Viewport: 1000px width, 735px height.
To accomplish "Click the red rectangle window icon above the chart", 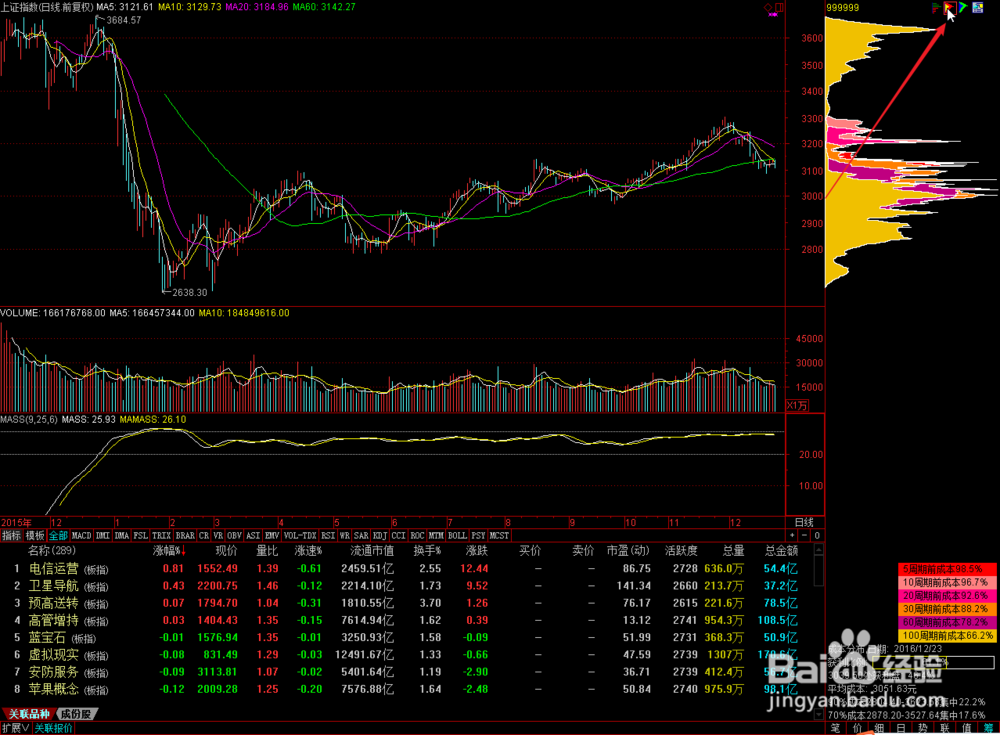I will (x=779, y=7).
